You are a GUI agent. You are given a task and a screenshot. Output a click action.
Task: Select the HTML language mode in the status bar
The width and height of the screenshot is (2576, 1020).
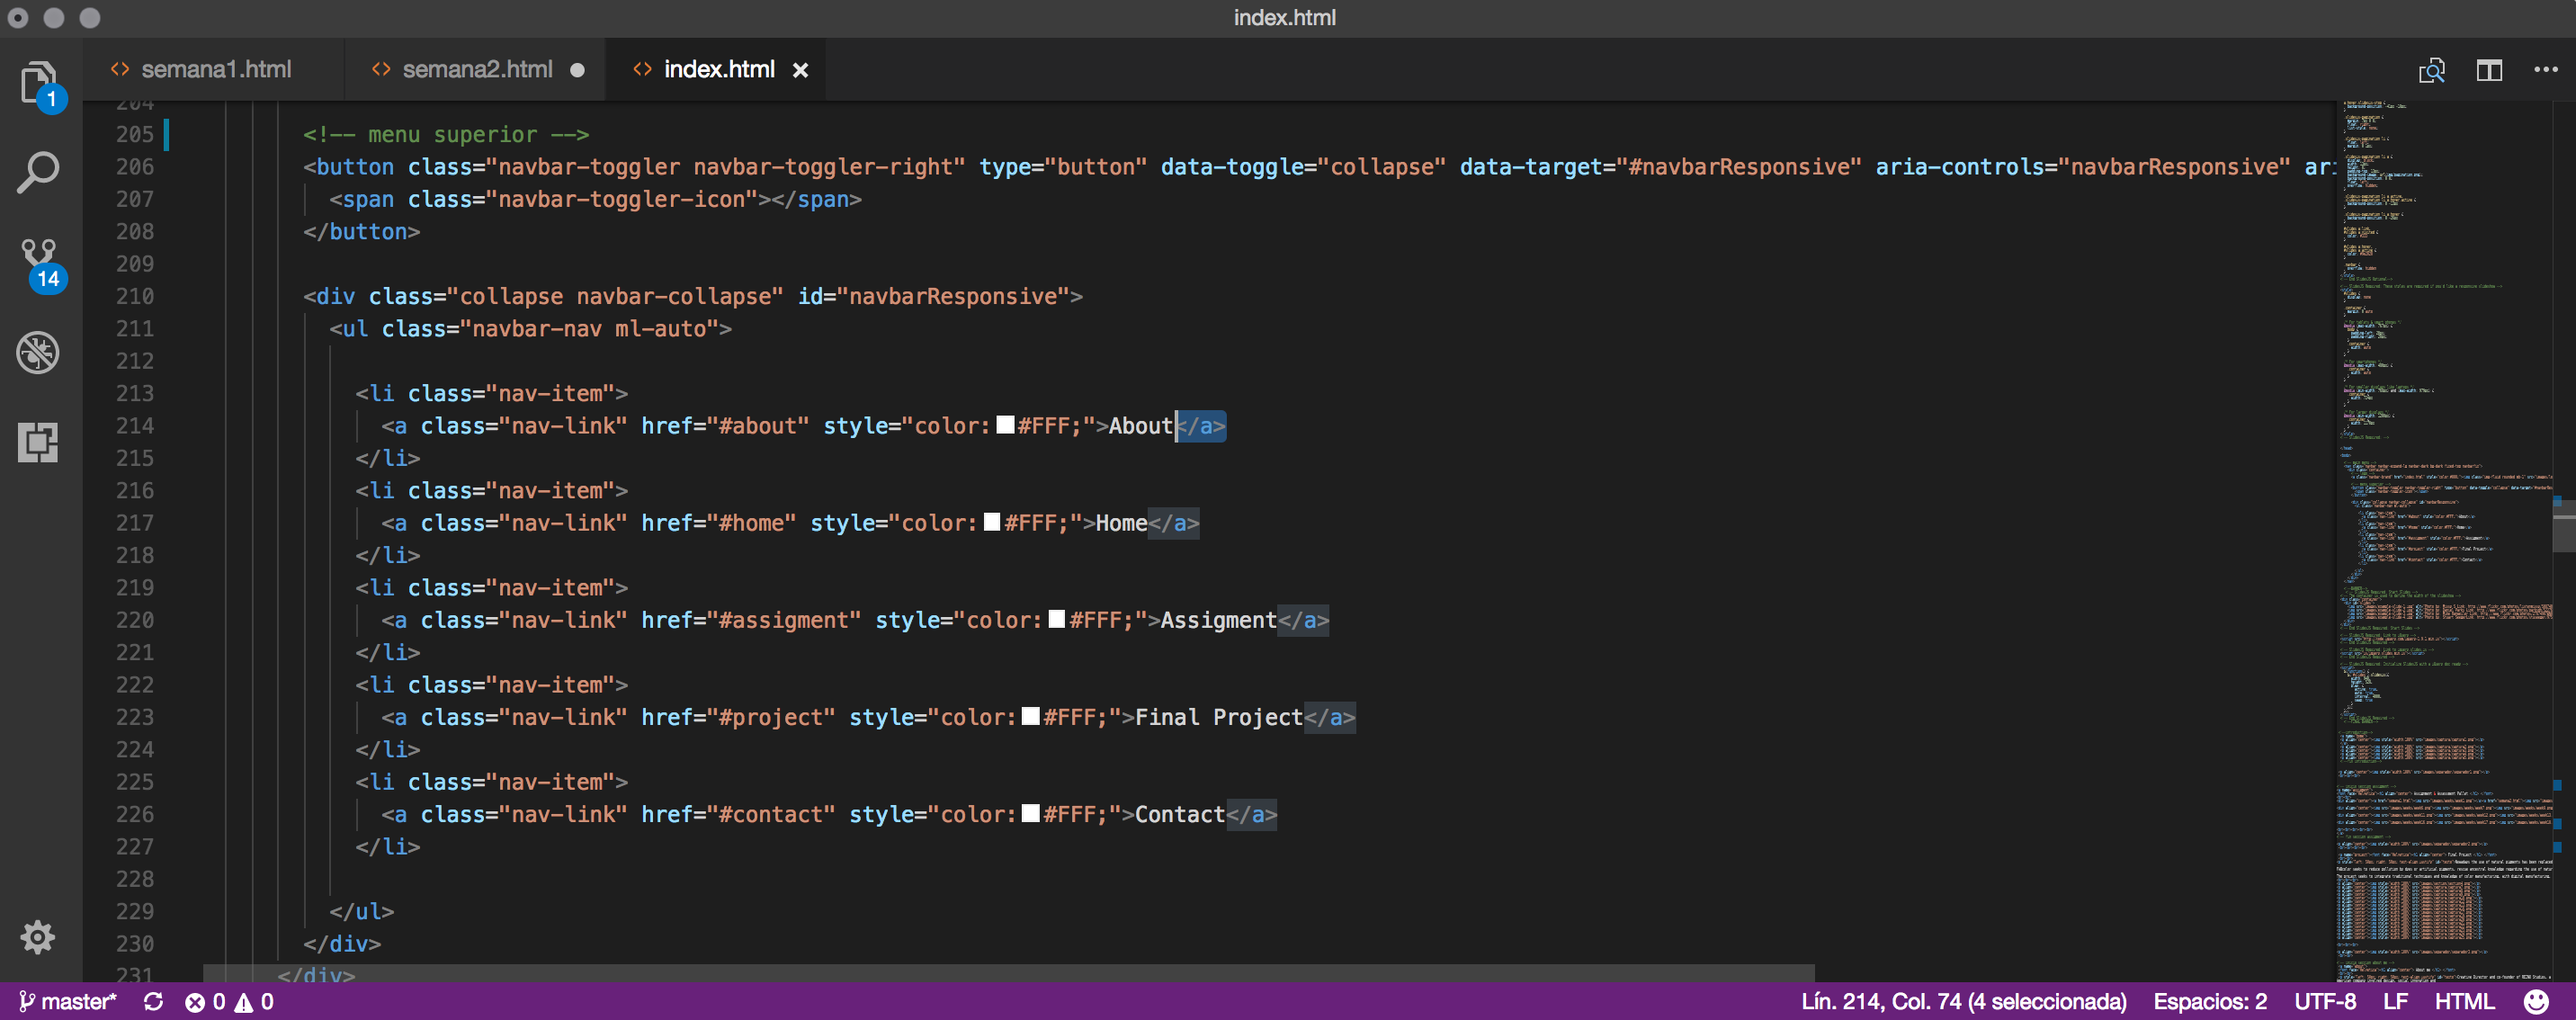[2464, 1001]
